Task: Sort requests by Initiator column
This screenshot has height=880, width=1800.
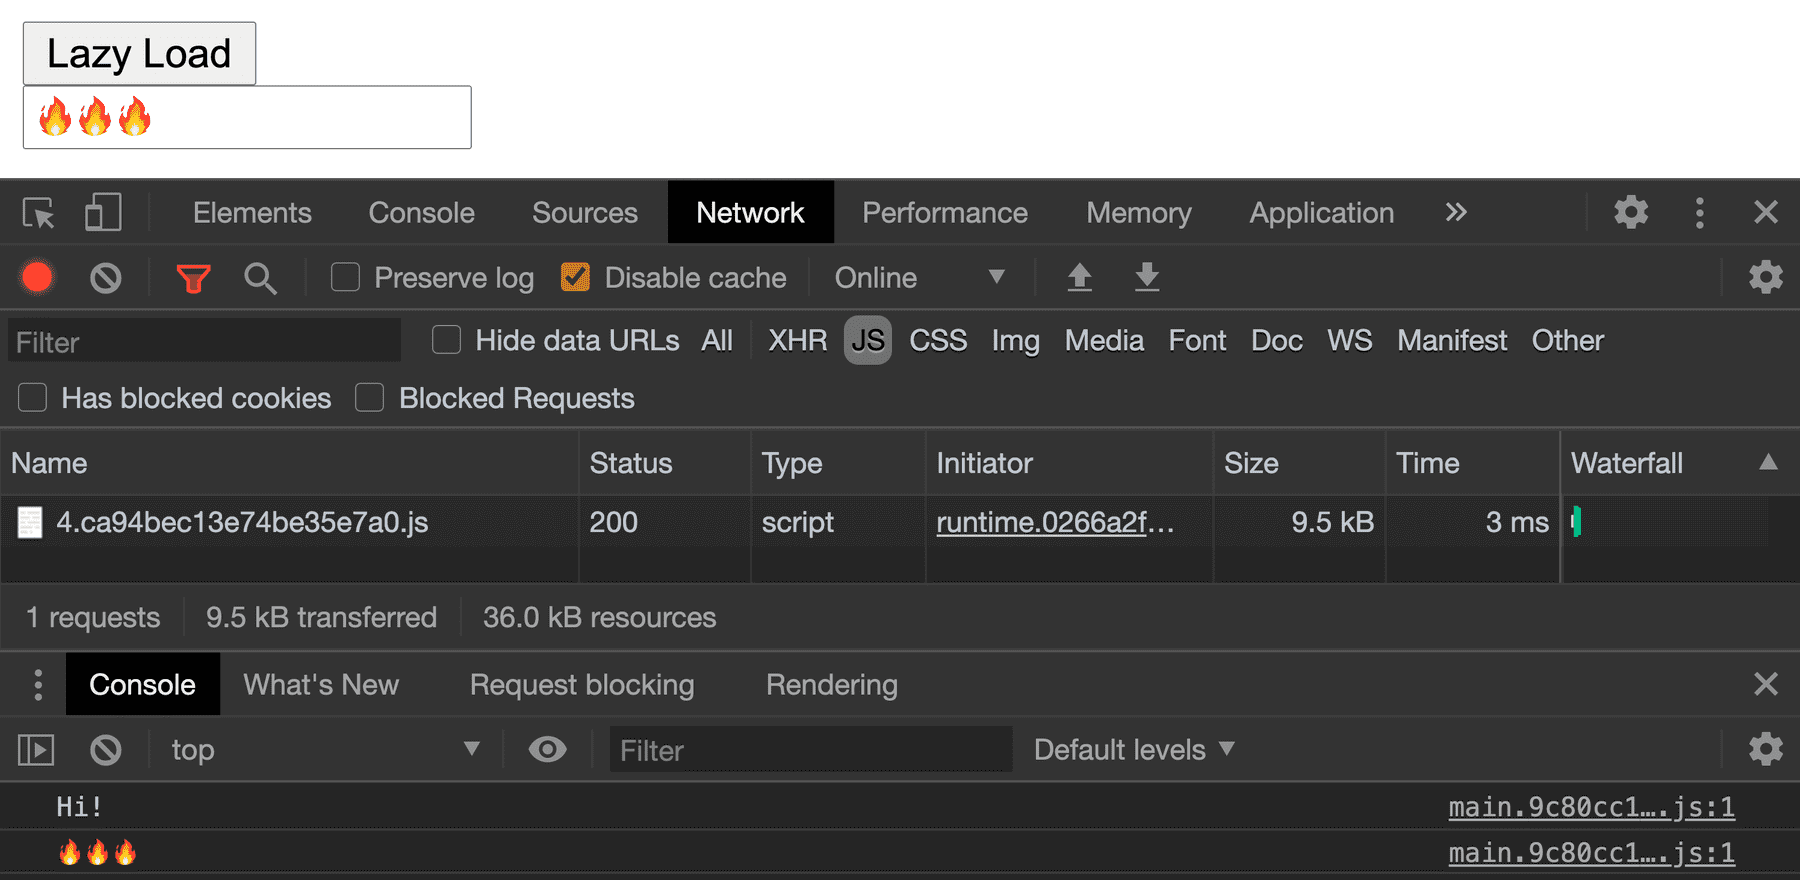Action: pyautogui.click(x=1069, y=463)
